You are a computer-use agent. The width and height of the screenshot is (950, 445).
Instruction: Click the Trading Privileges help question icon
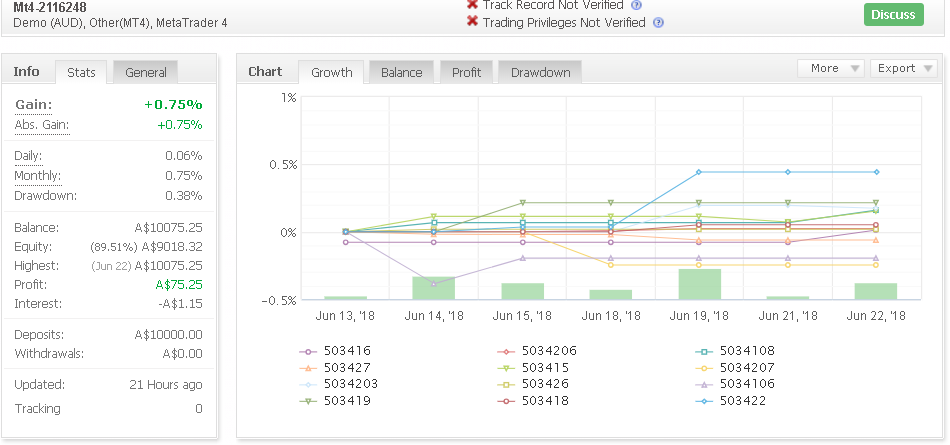(659, 23)
